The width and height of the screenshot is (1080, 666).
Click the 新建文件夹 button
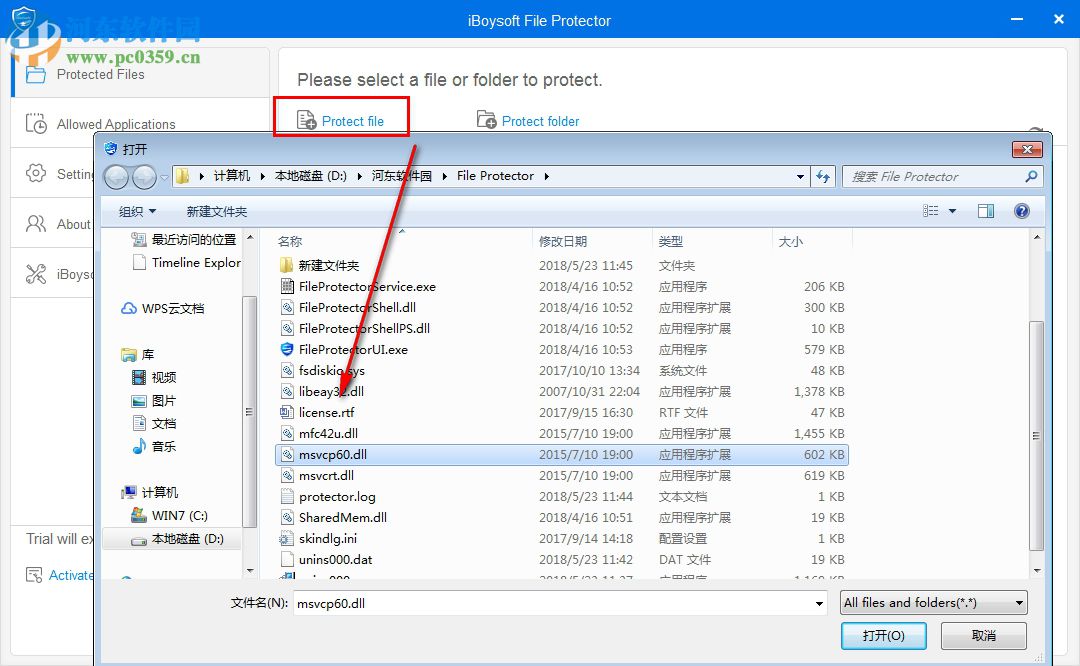pos(220,211)
